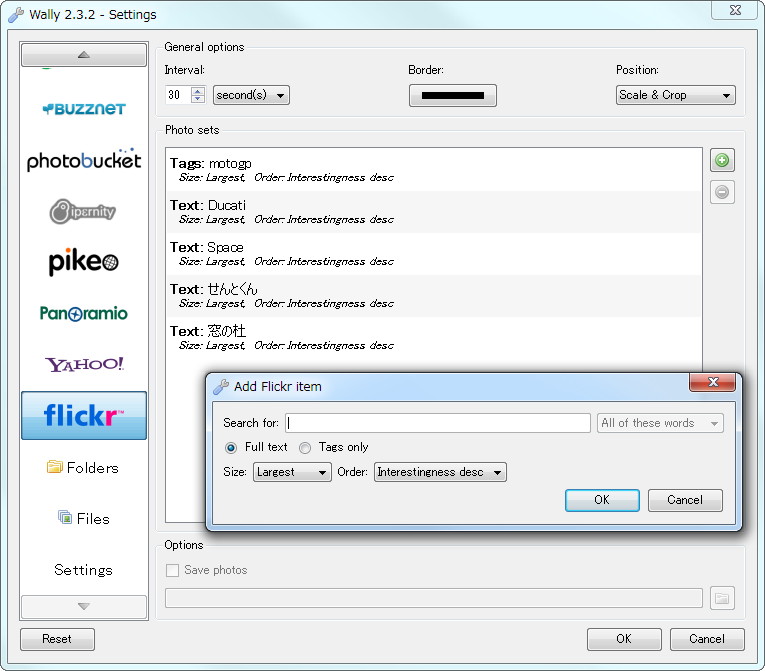
Task: Click the black Border color swatch
Action: point(453,95)
